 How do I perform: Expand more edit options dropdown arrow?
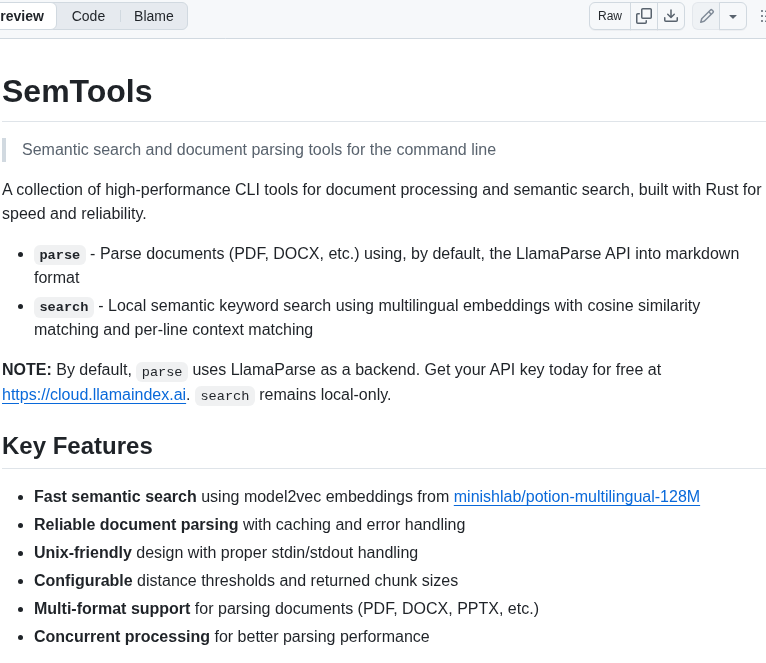[733, 16]
